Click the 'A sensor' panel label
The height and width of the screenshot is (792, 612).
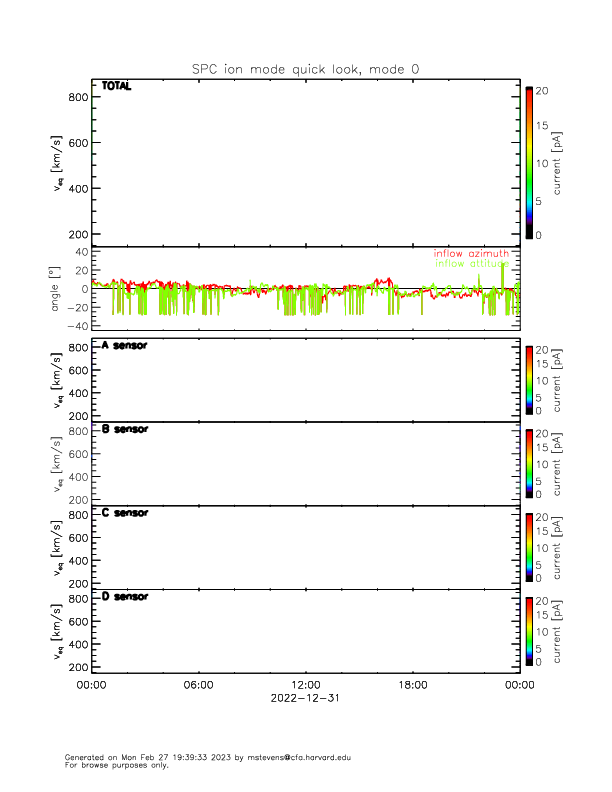click(124, 345)
